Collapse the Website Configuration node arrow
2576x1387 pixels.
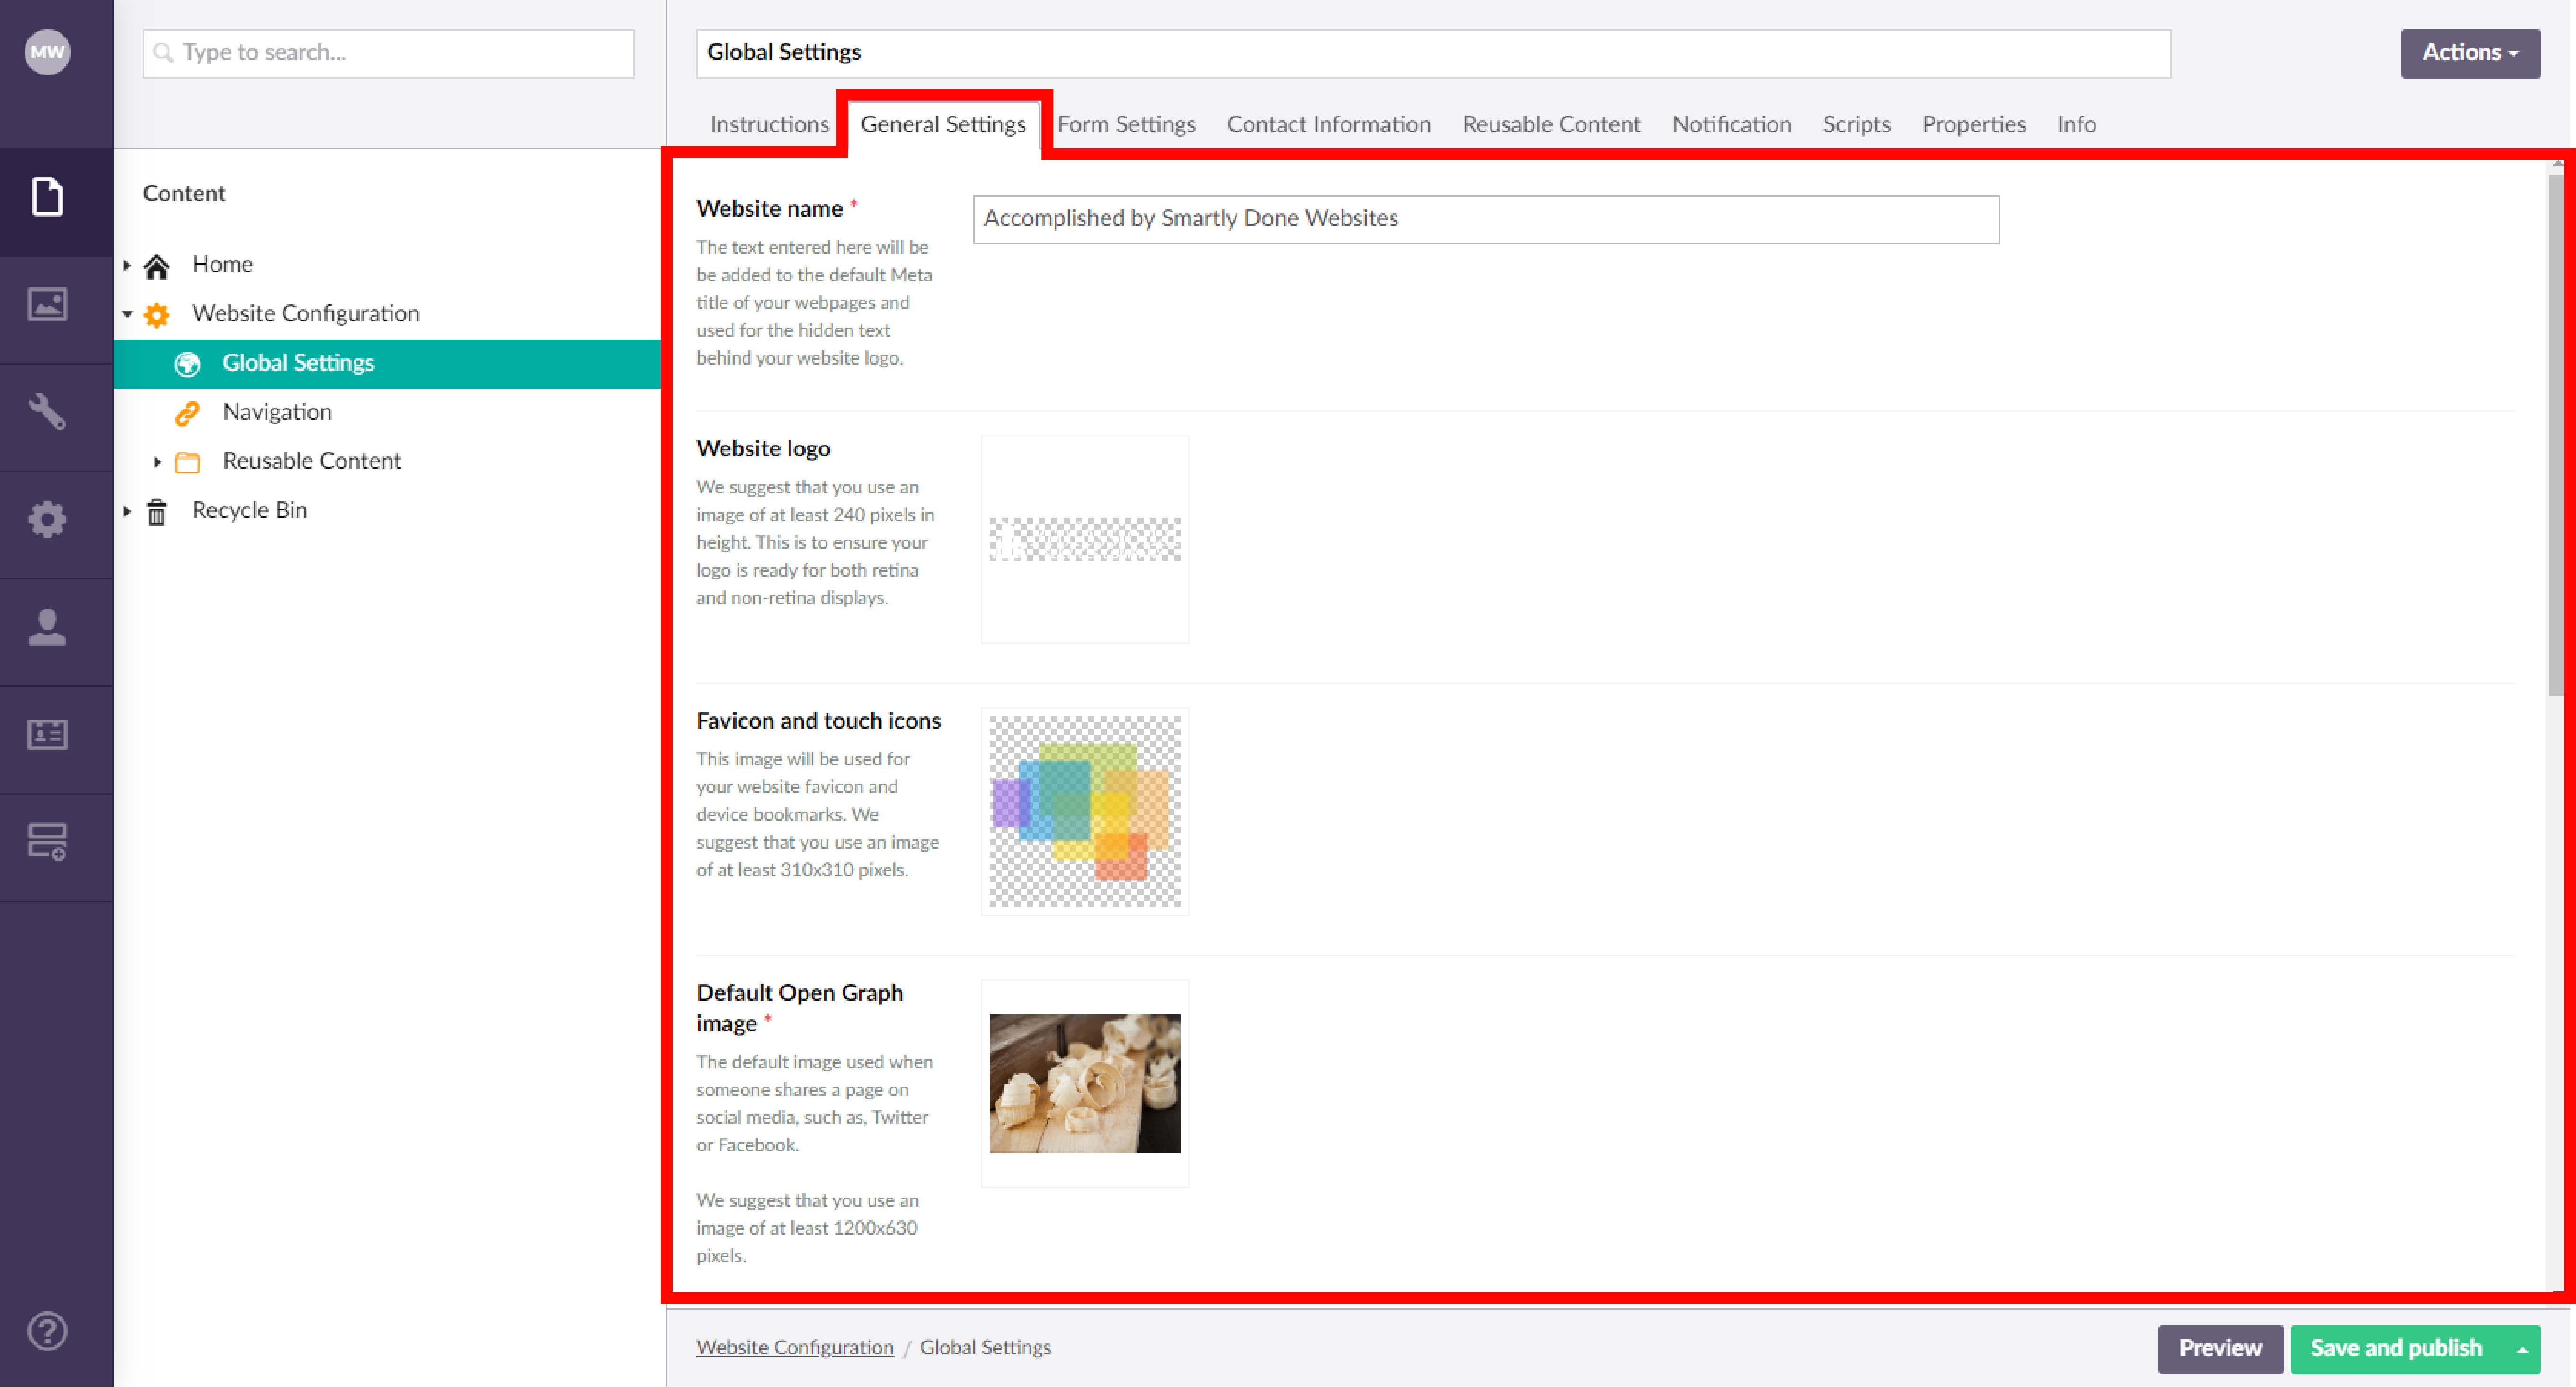127,314
